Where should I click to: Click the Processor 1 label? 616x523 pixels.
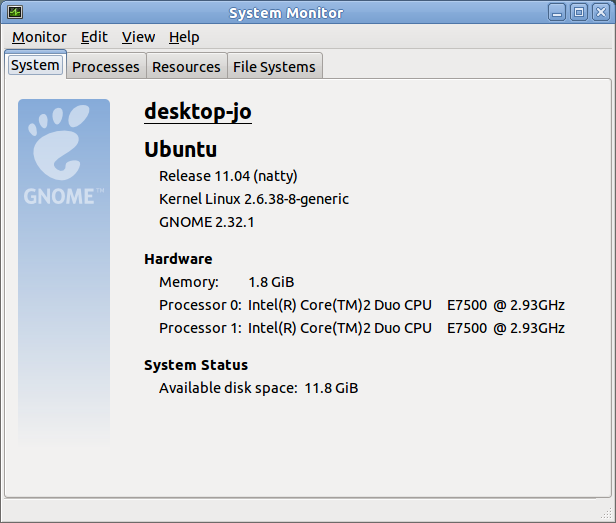coord(200,328)
